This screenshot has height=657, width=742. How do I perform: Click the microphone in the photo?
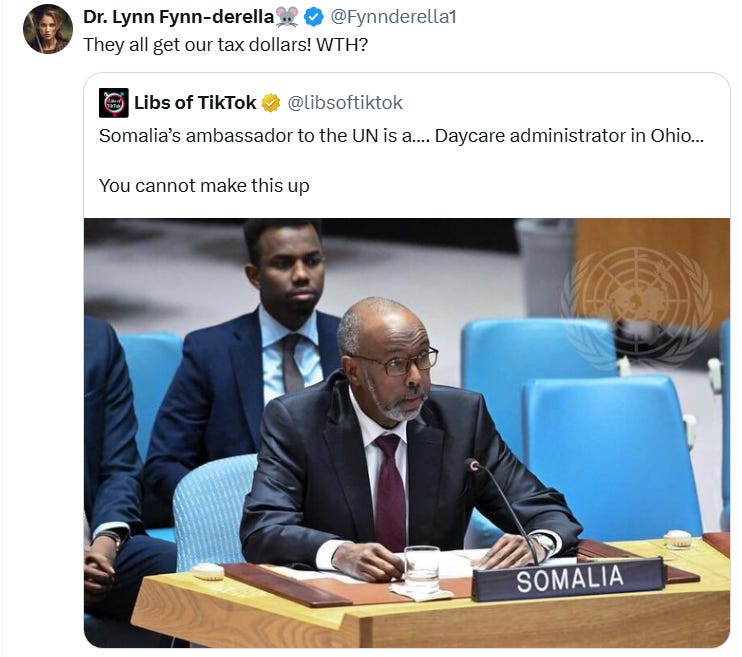tap(503, 509)
